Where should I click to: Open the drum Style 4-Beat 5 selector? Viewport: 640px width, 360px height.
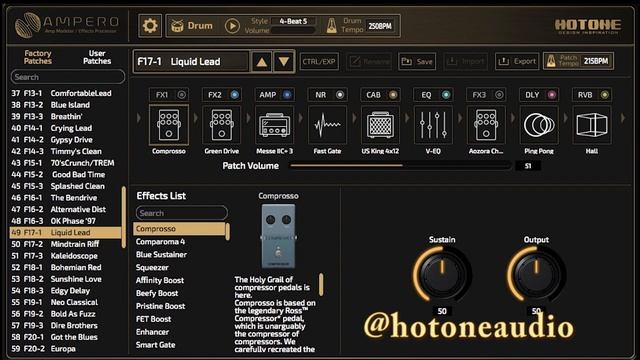[293, 21]
